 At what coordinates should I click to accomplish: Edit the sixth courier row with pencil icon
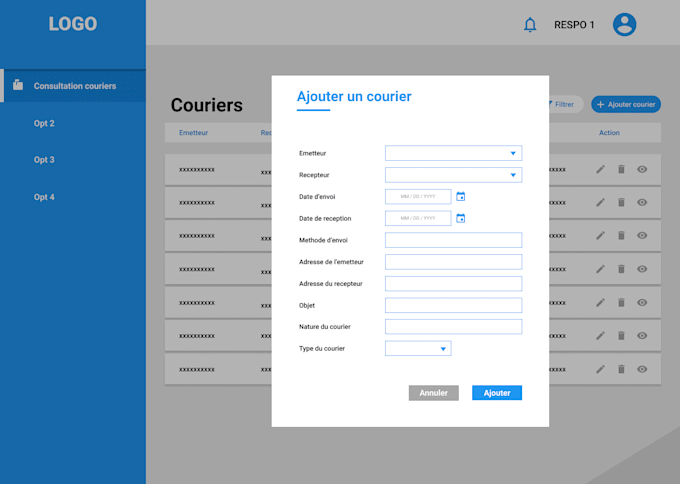tap(600, 336)
